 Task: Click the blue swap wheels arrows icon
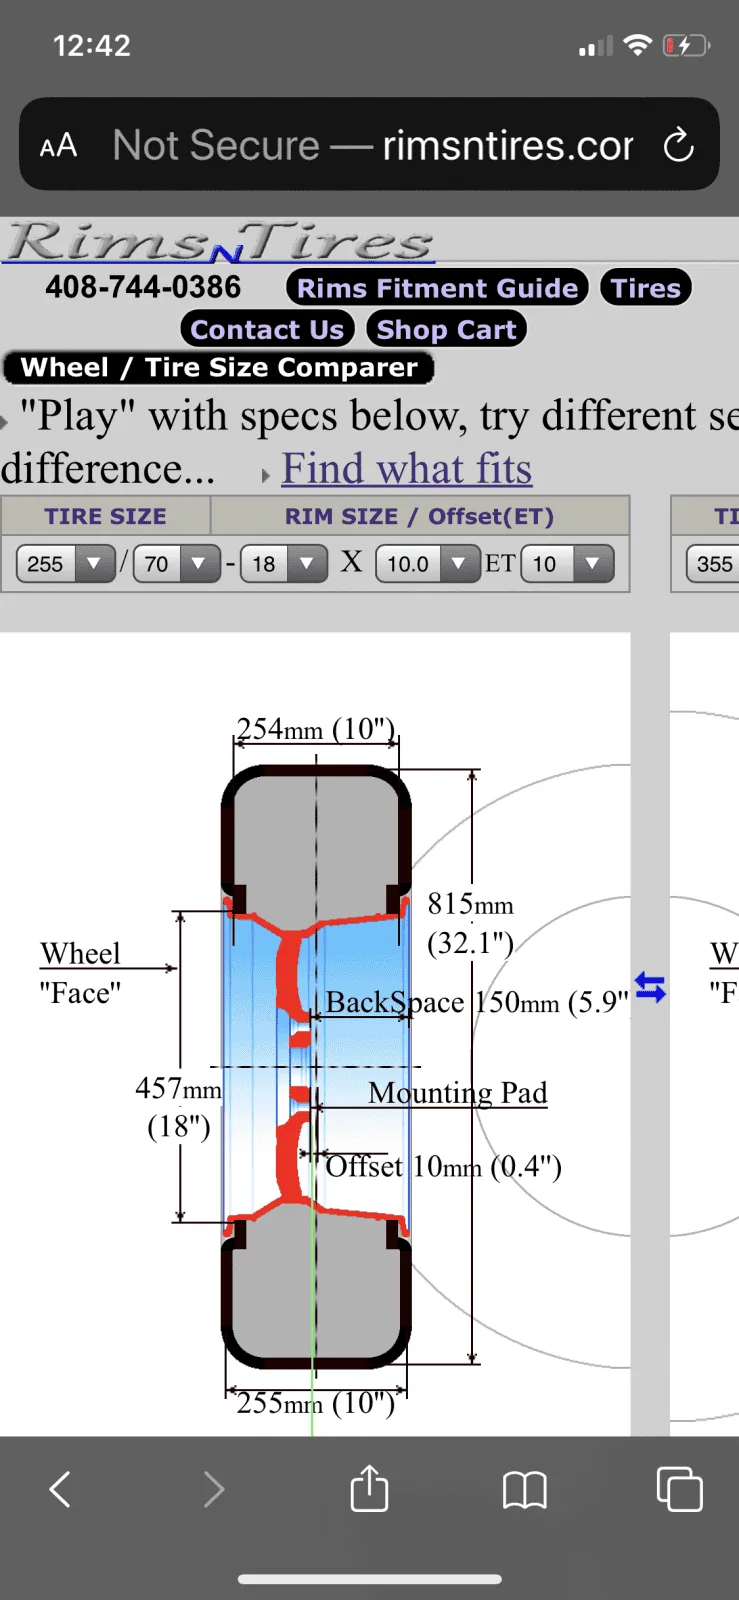[650, 987]
